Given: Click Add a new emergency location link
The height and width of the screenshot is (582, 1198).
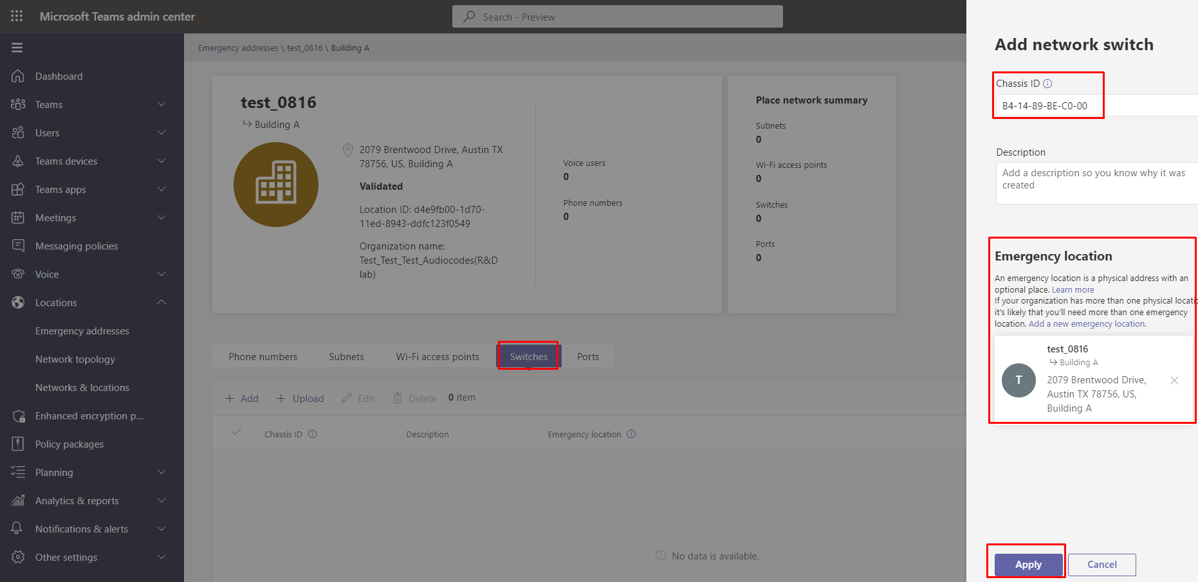Looking at the screenshot, I should tap(1086, 324).
